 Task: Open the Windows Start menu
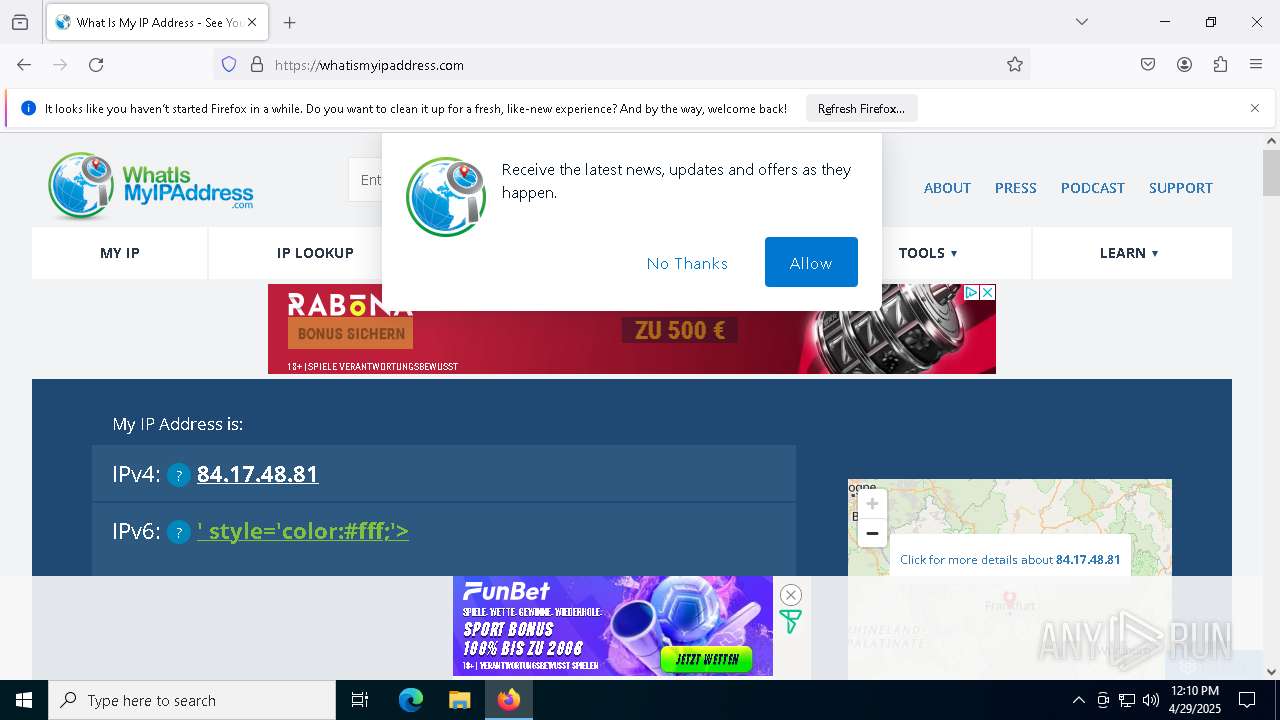[24, 700]
